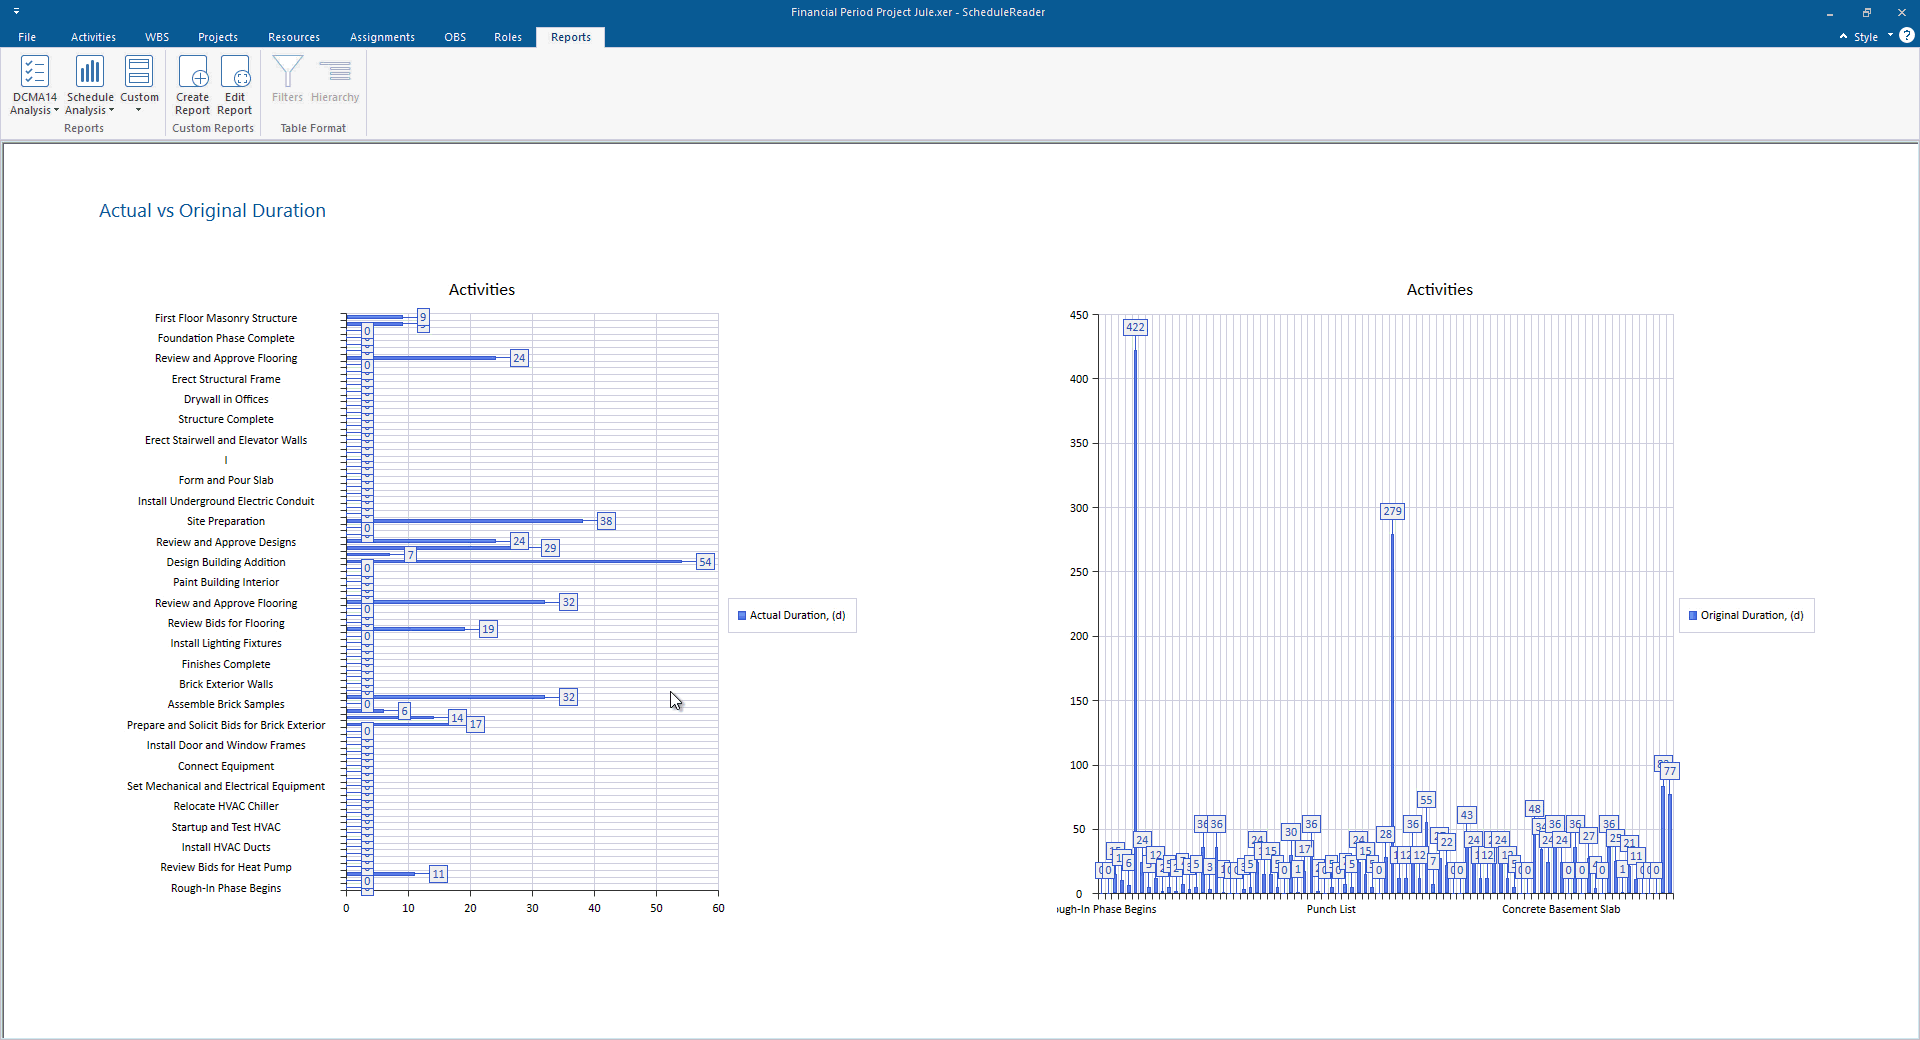Open the quick access toolbar dropdown
1920x1040 pixels.
pos(16,11)
